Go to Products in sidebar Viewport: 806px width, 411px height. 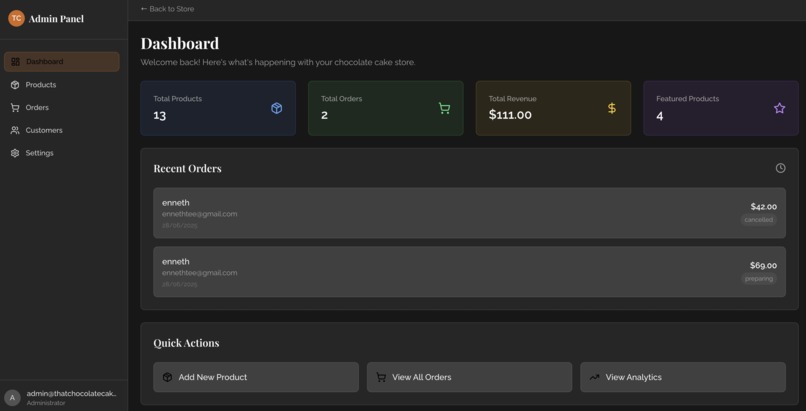tap(62, 85)
